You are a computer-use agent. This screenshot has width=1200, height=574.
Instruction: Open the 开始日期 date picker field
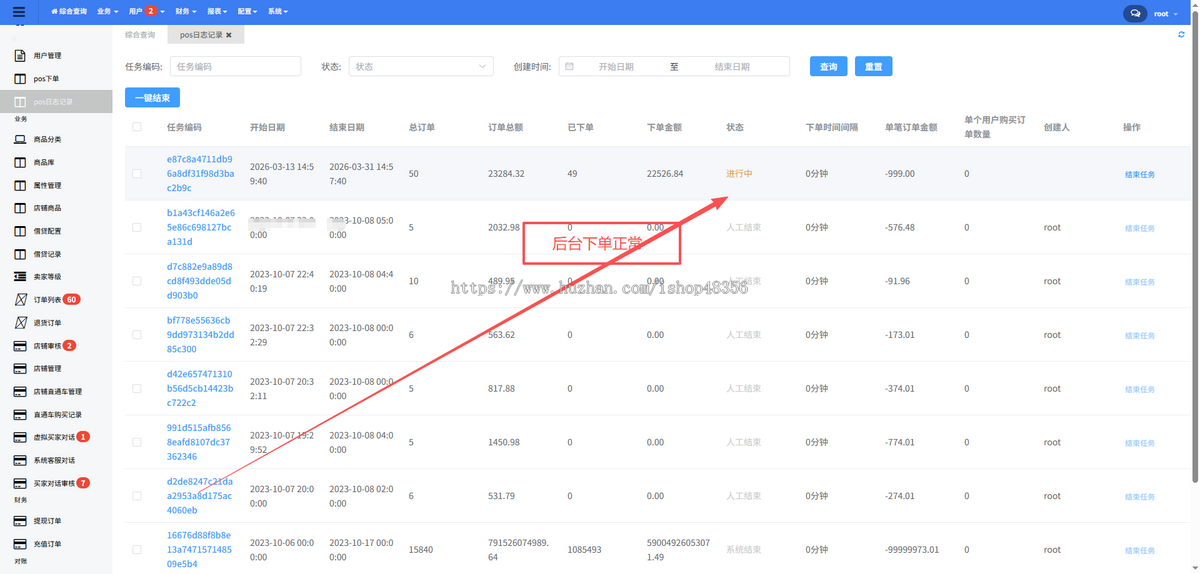pos(616,66)
